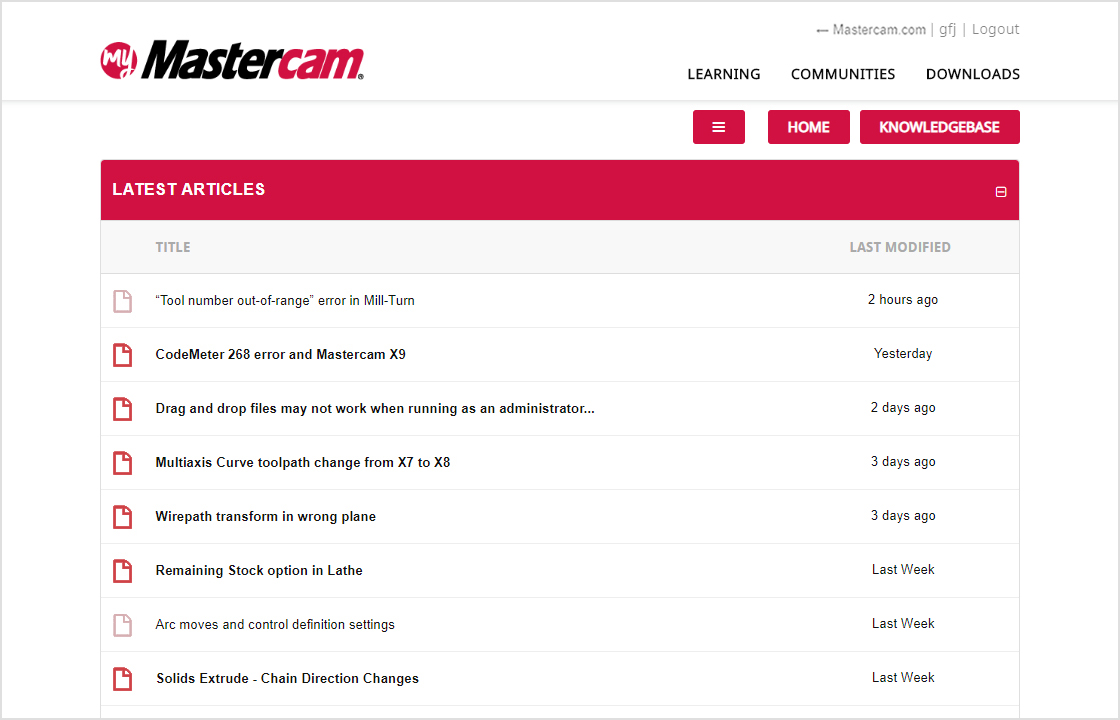Click "Last Week" in the Arc moves row
Viewport: 1120px width, 720px height.
(x=903, y=624)
